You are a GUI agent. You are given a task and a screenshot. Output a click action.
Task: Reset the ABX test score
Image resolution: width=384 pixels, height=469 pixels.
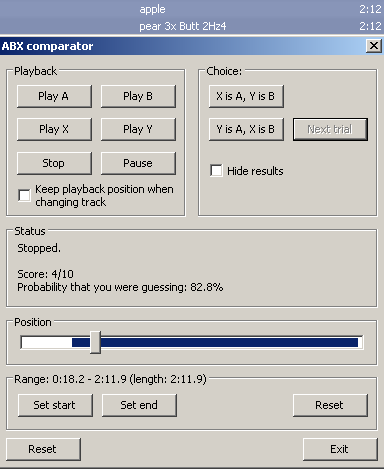(x=43, y=449)
